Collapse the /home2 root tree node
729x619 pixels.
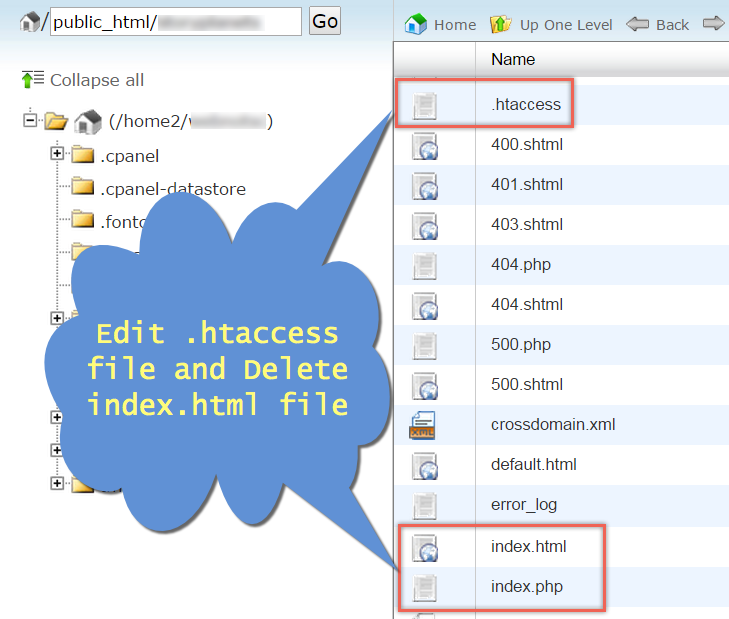(29, 121)
